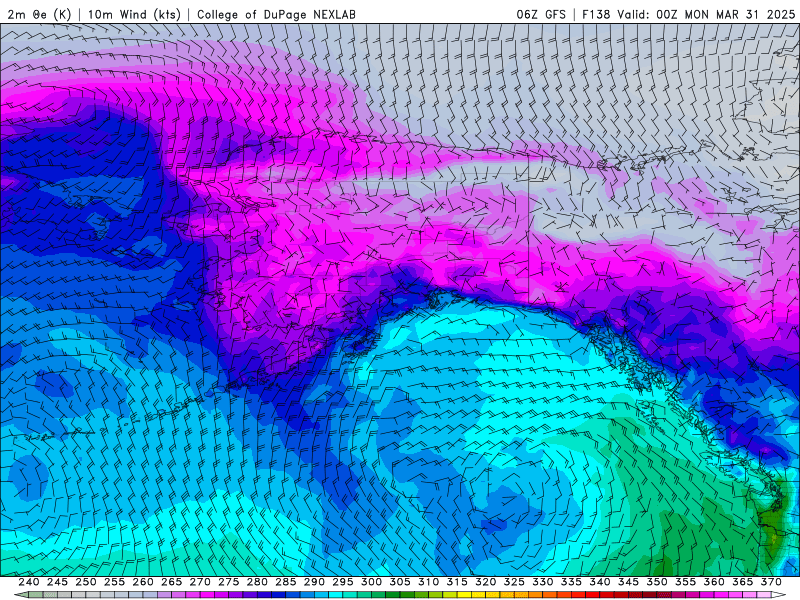Click the 245 legend value
Viewport: 800px width, 600px height.
[x=57, y=582]
